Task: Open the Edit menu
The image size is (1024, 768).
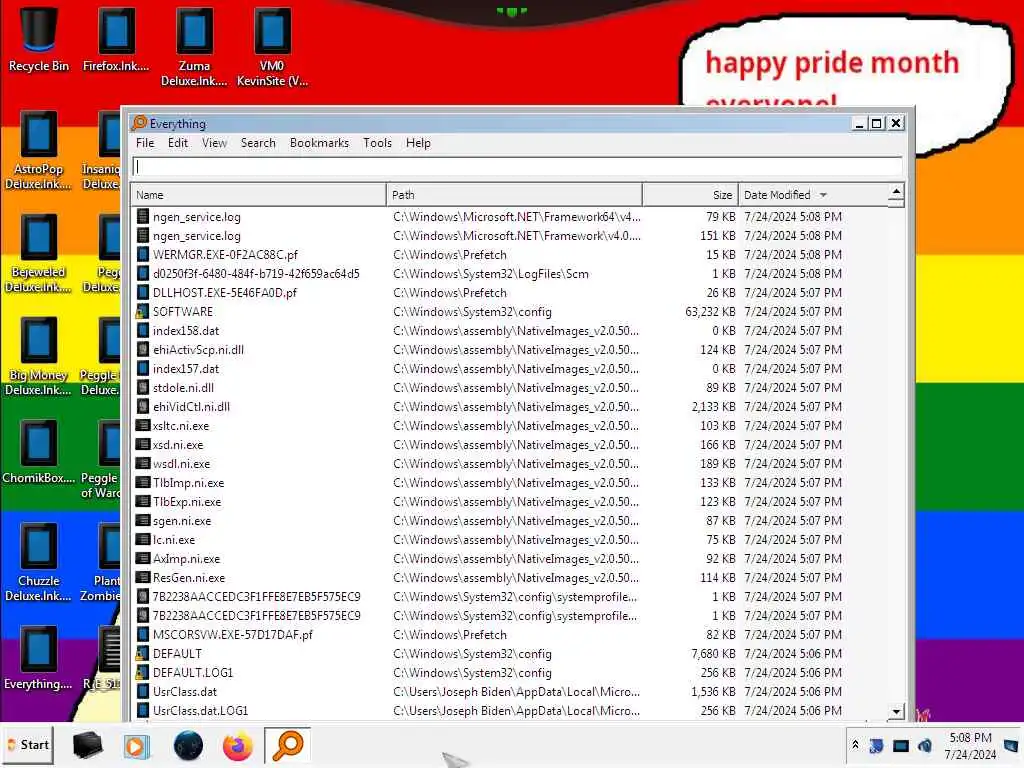Action: [x=178, y=143]
